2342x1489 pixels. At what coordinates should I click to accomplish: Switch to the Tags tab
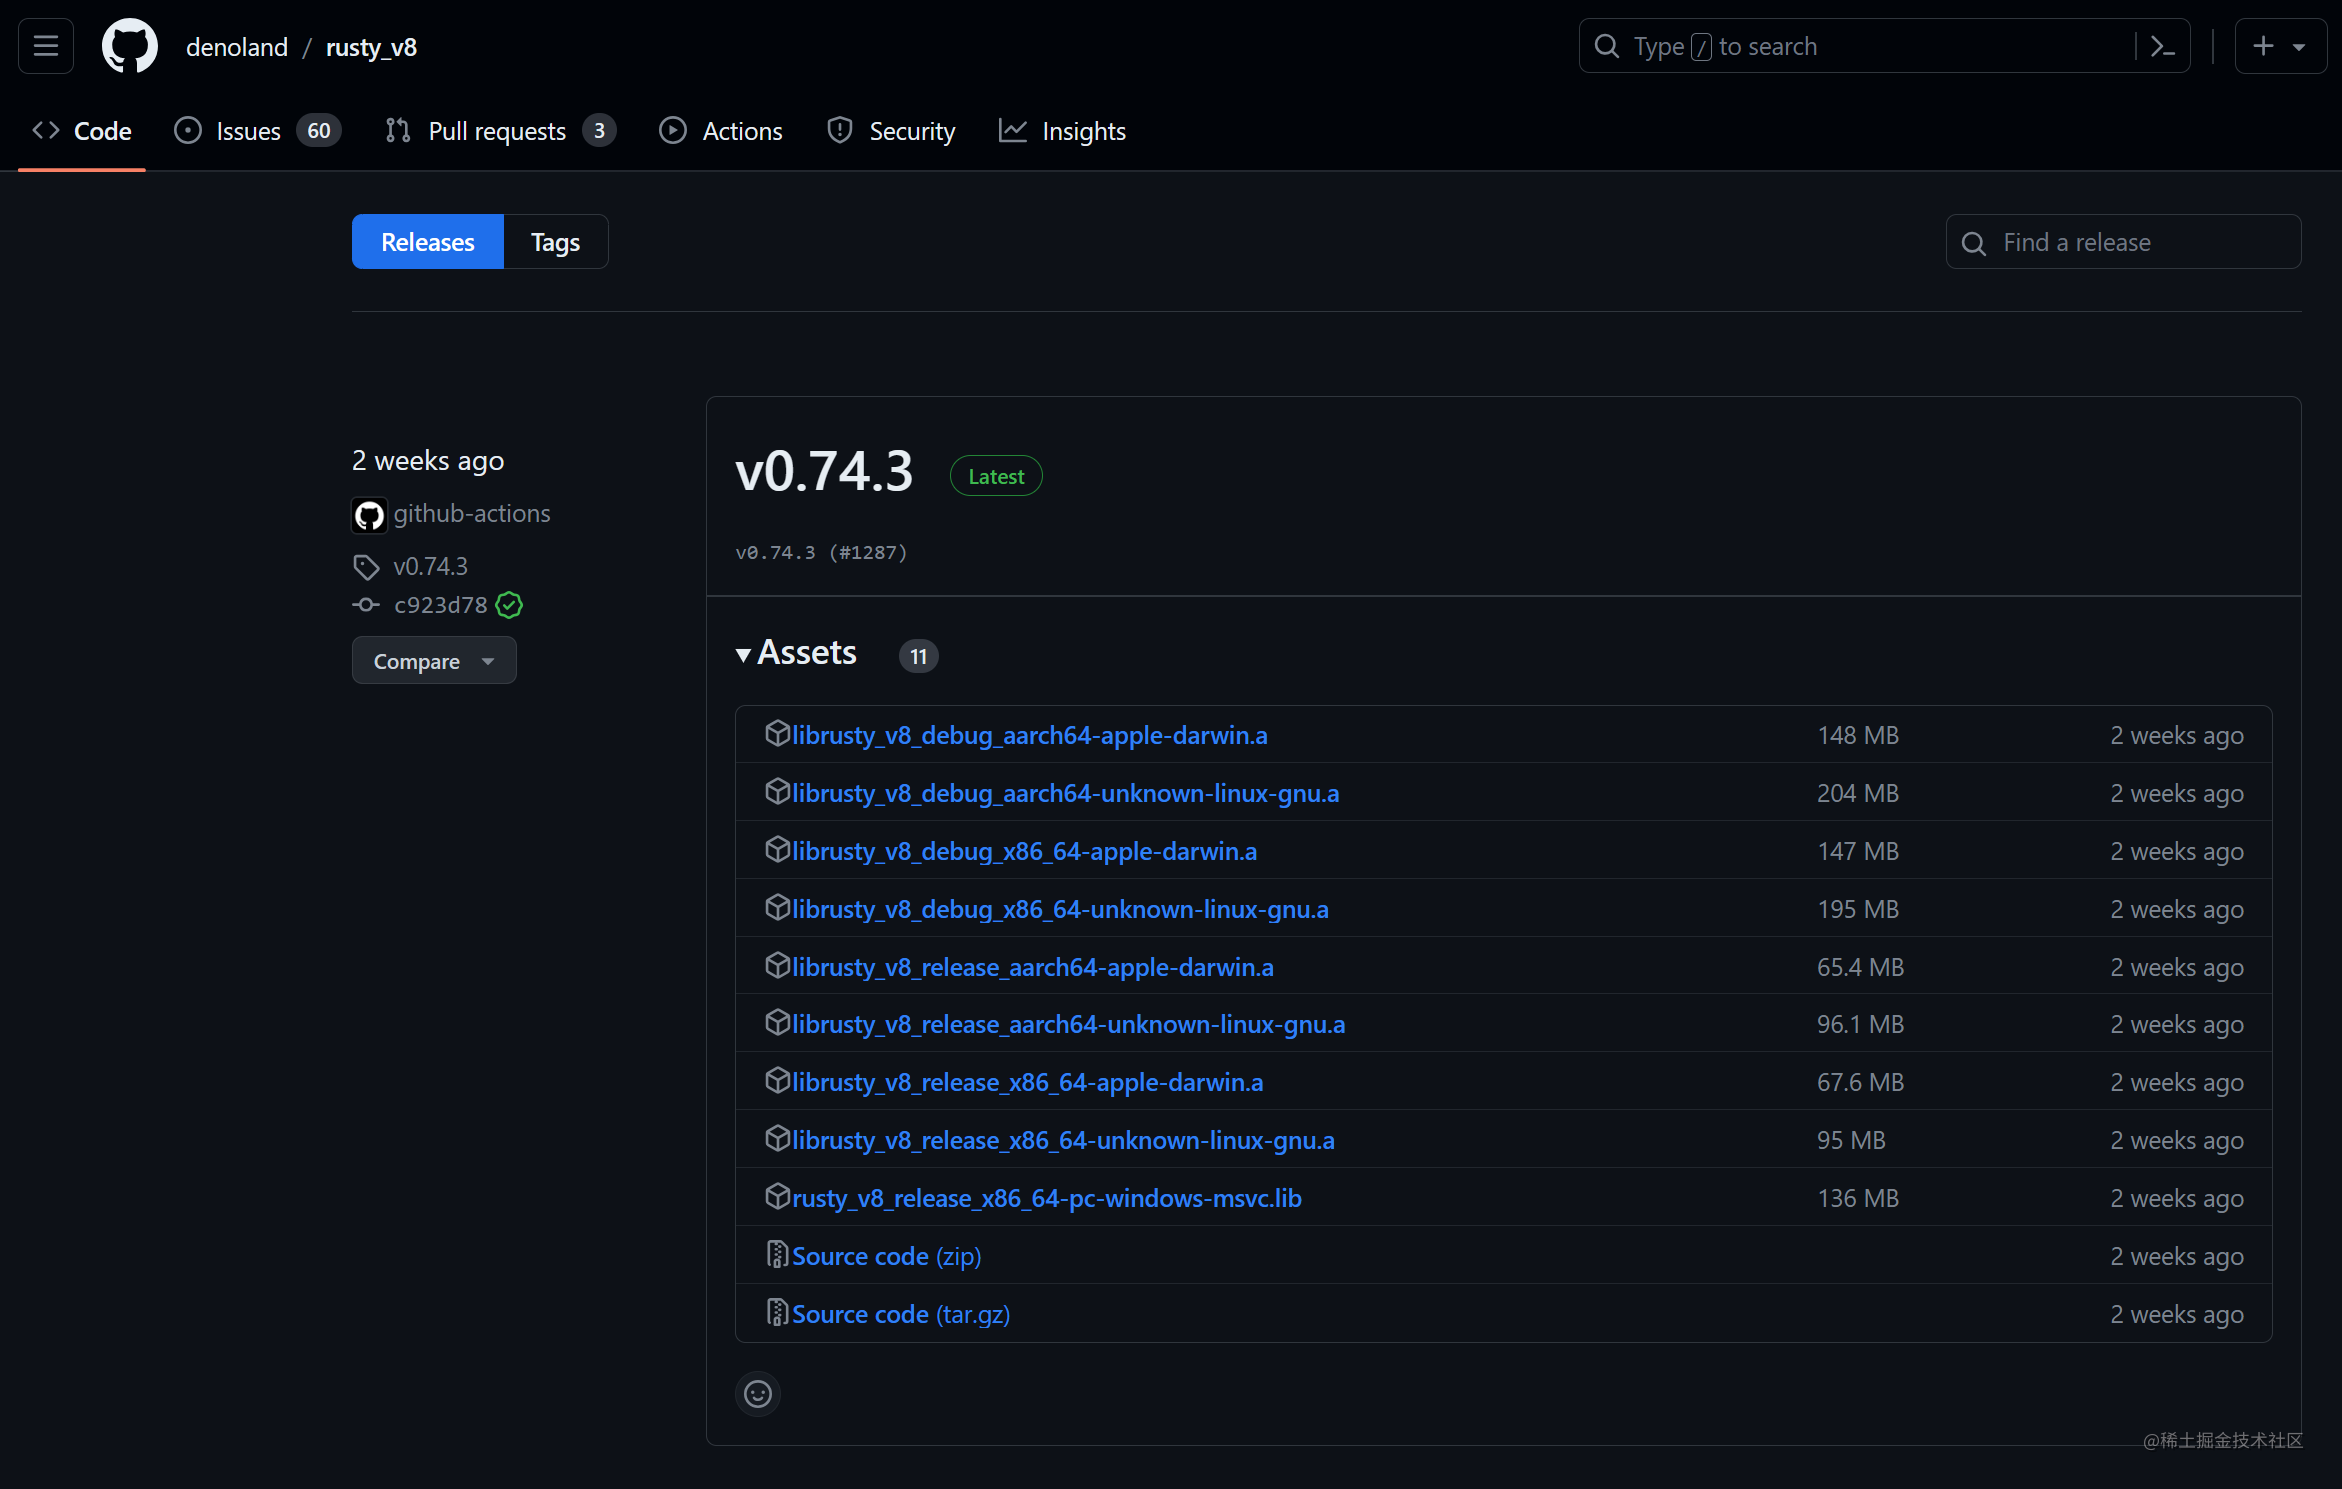[x=555, y=242]
